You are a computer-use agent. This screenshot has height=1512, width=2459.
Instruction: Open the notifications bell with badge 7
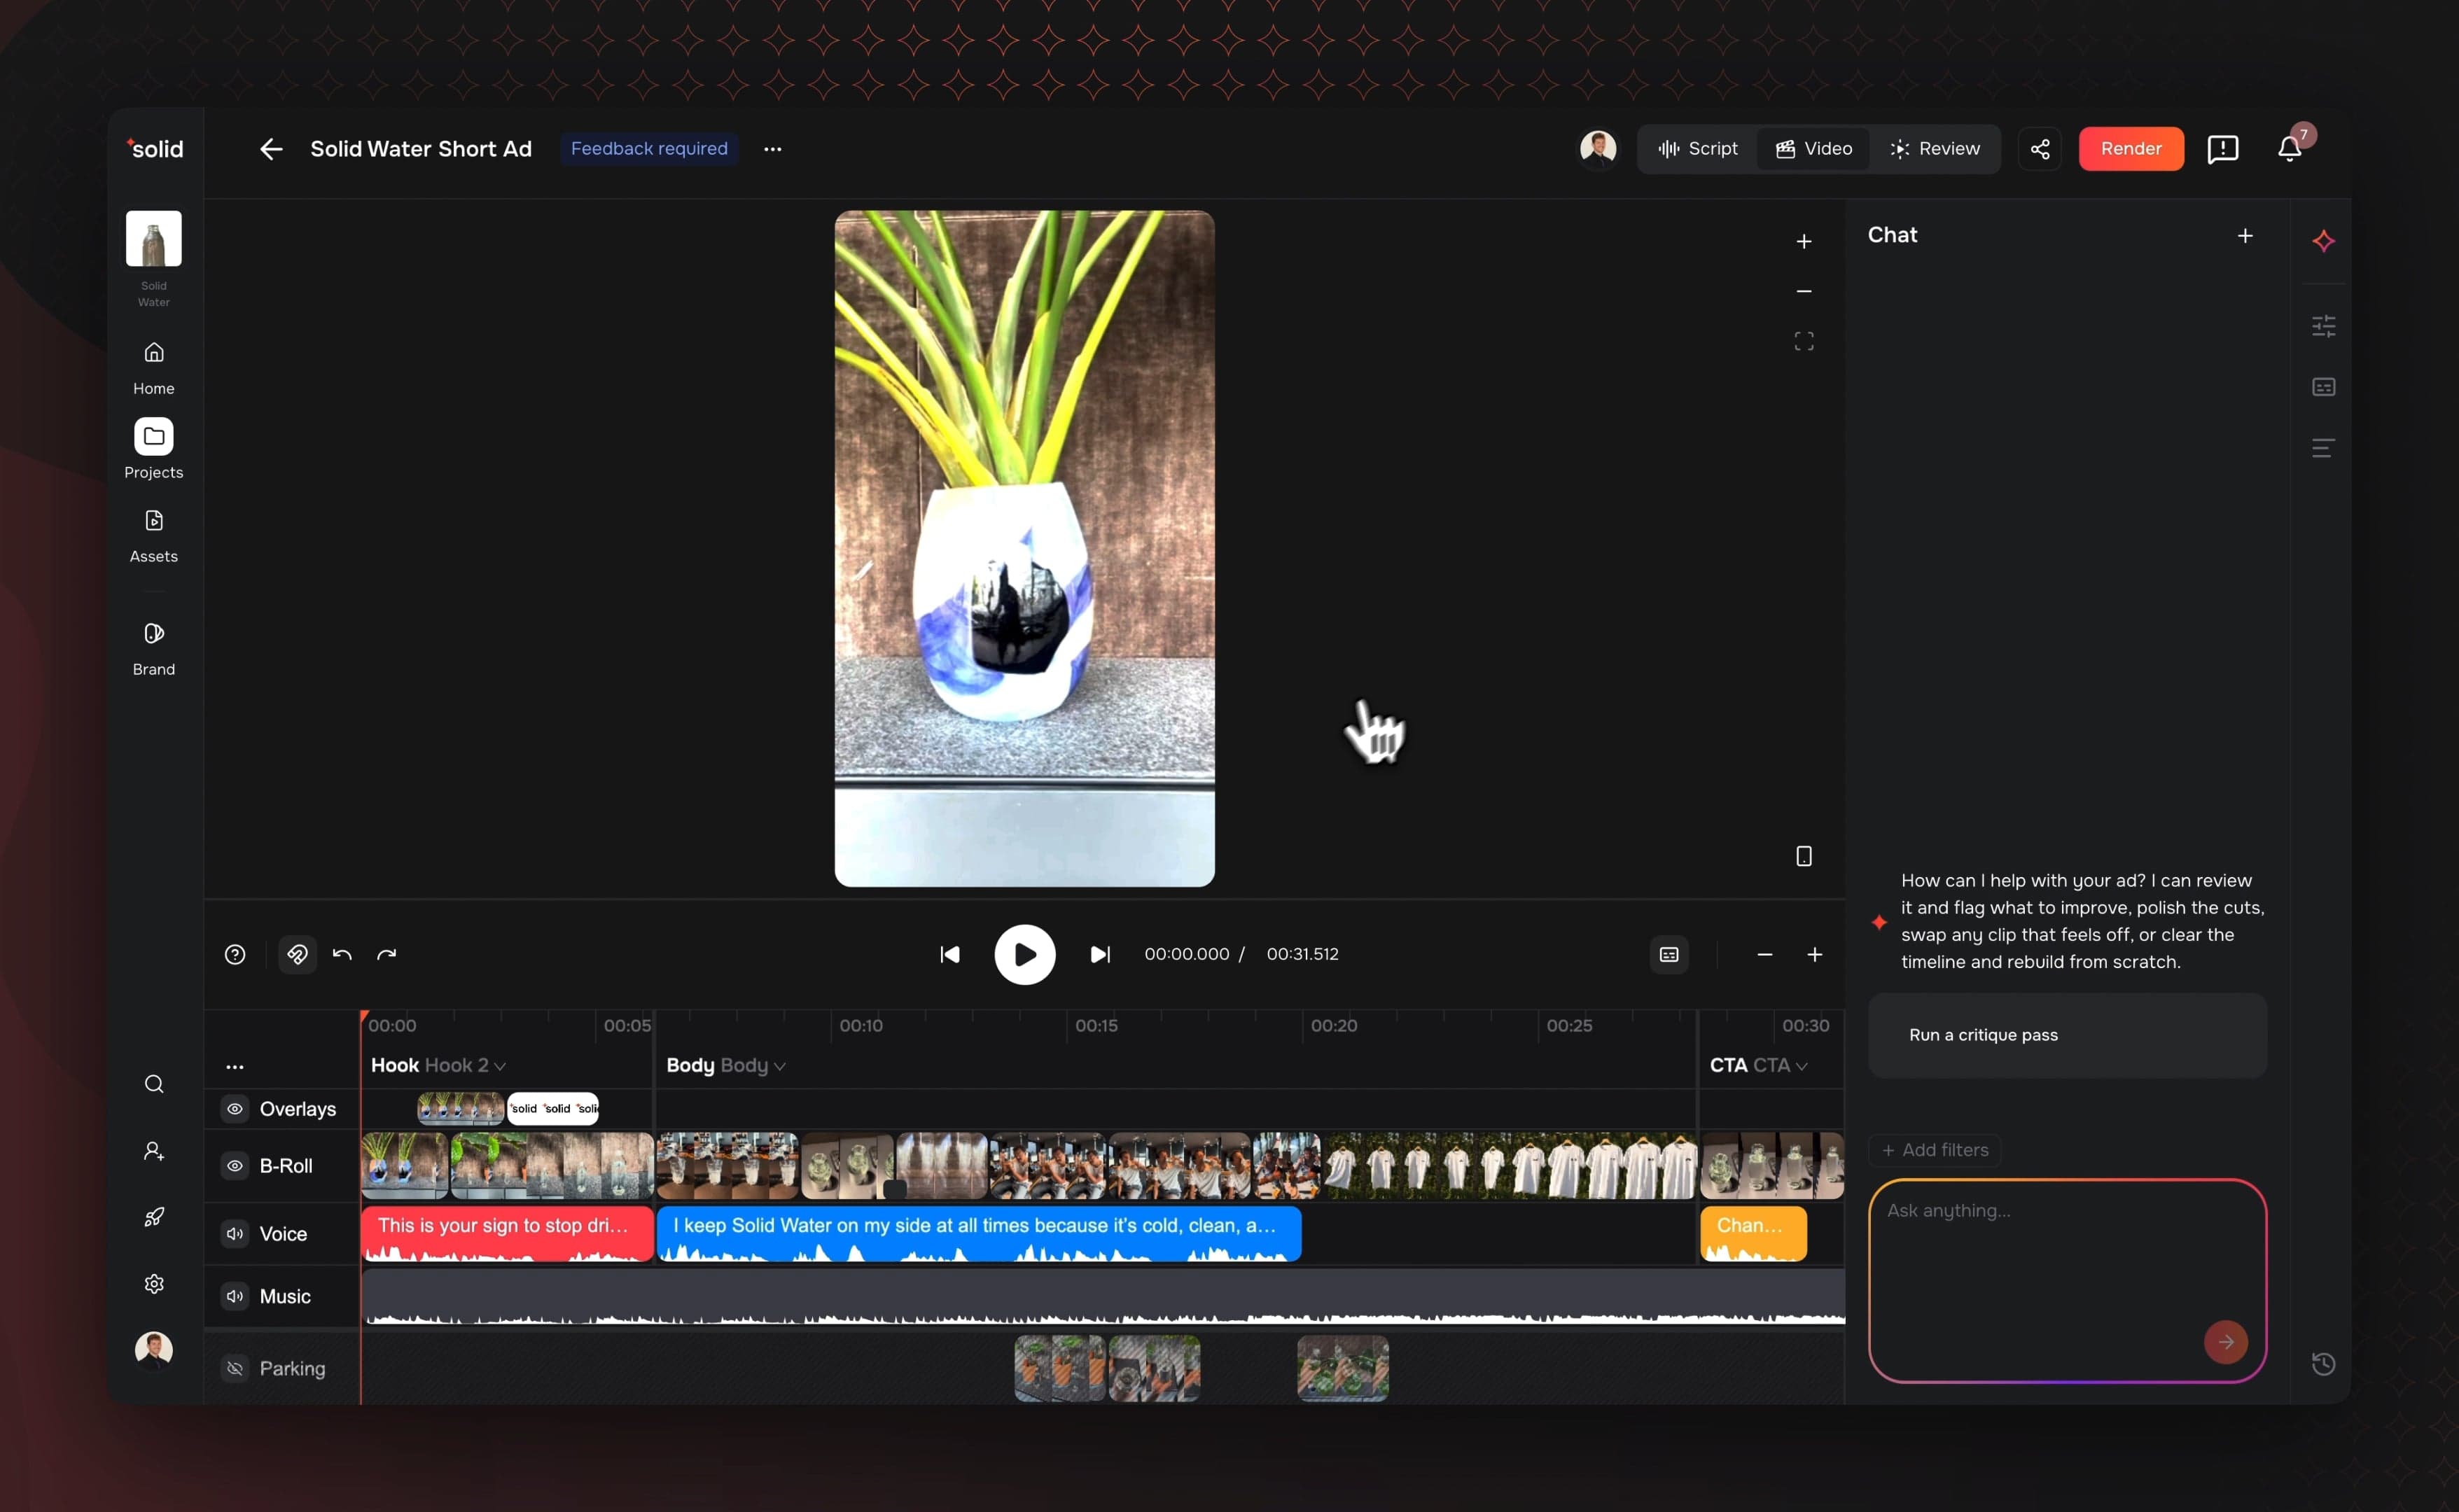2290,149
